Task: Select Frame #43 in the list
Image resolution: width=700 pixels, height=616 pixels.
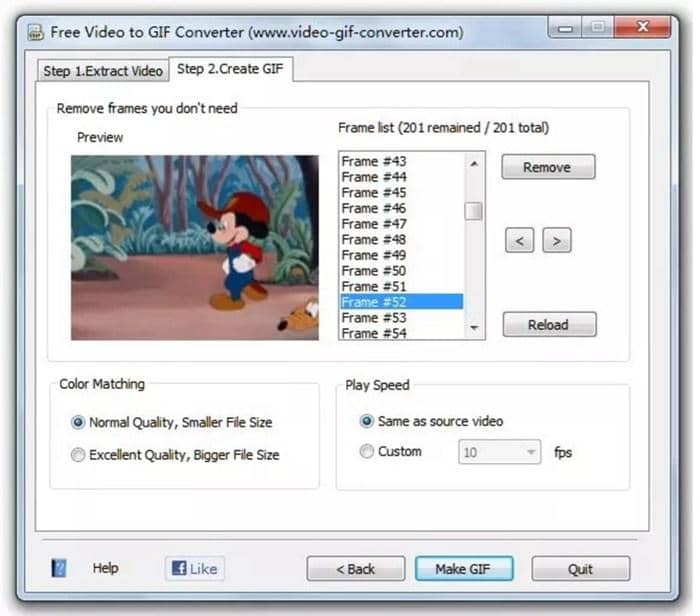Action: click(402, 161)
